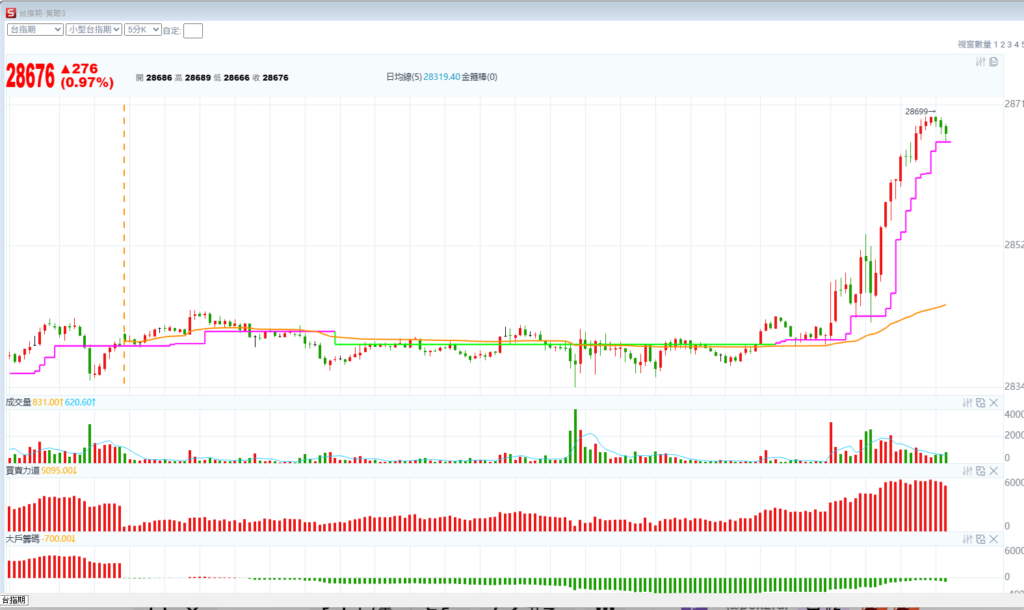The width and height of the screenshot is (1024, 610).
Task: Swap indicator in 大戶籌碼 panel
Action: click(x=980, y=539)
